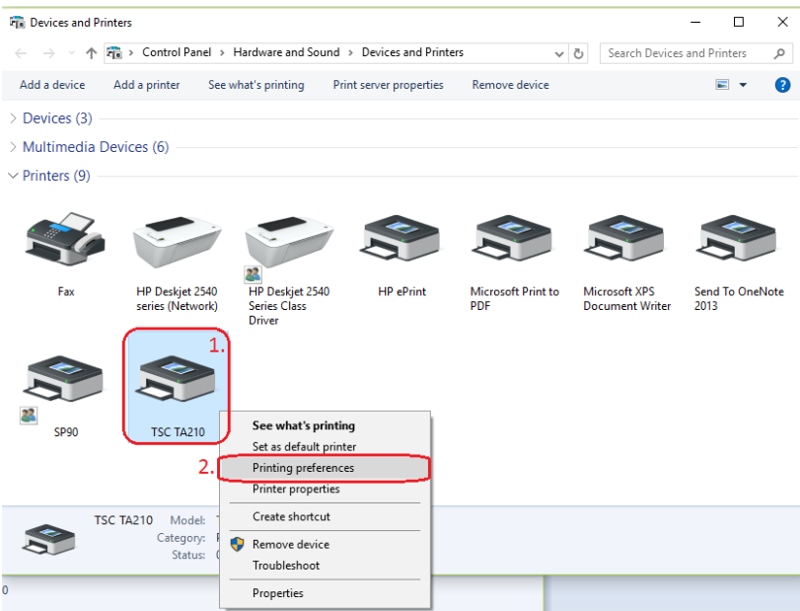
Task: Click Print server properties button
Action: (388, 85)
